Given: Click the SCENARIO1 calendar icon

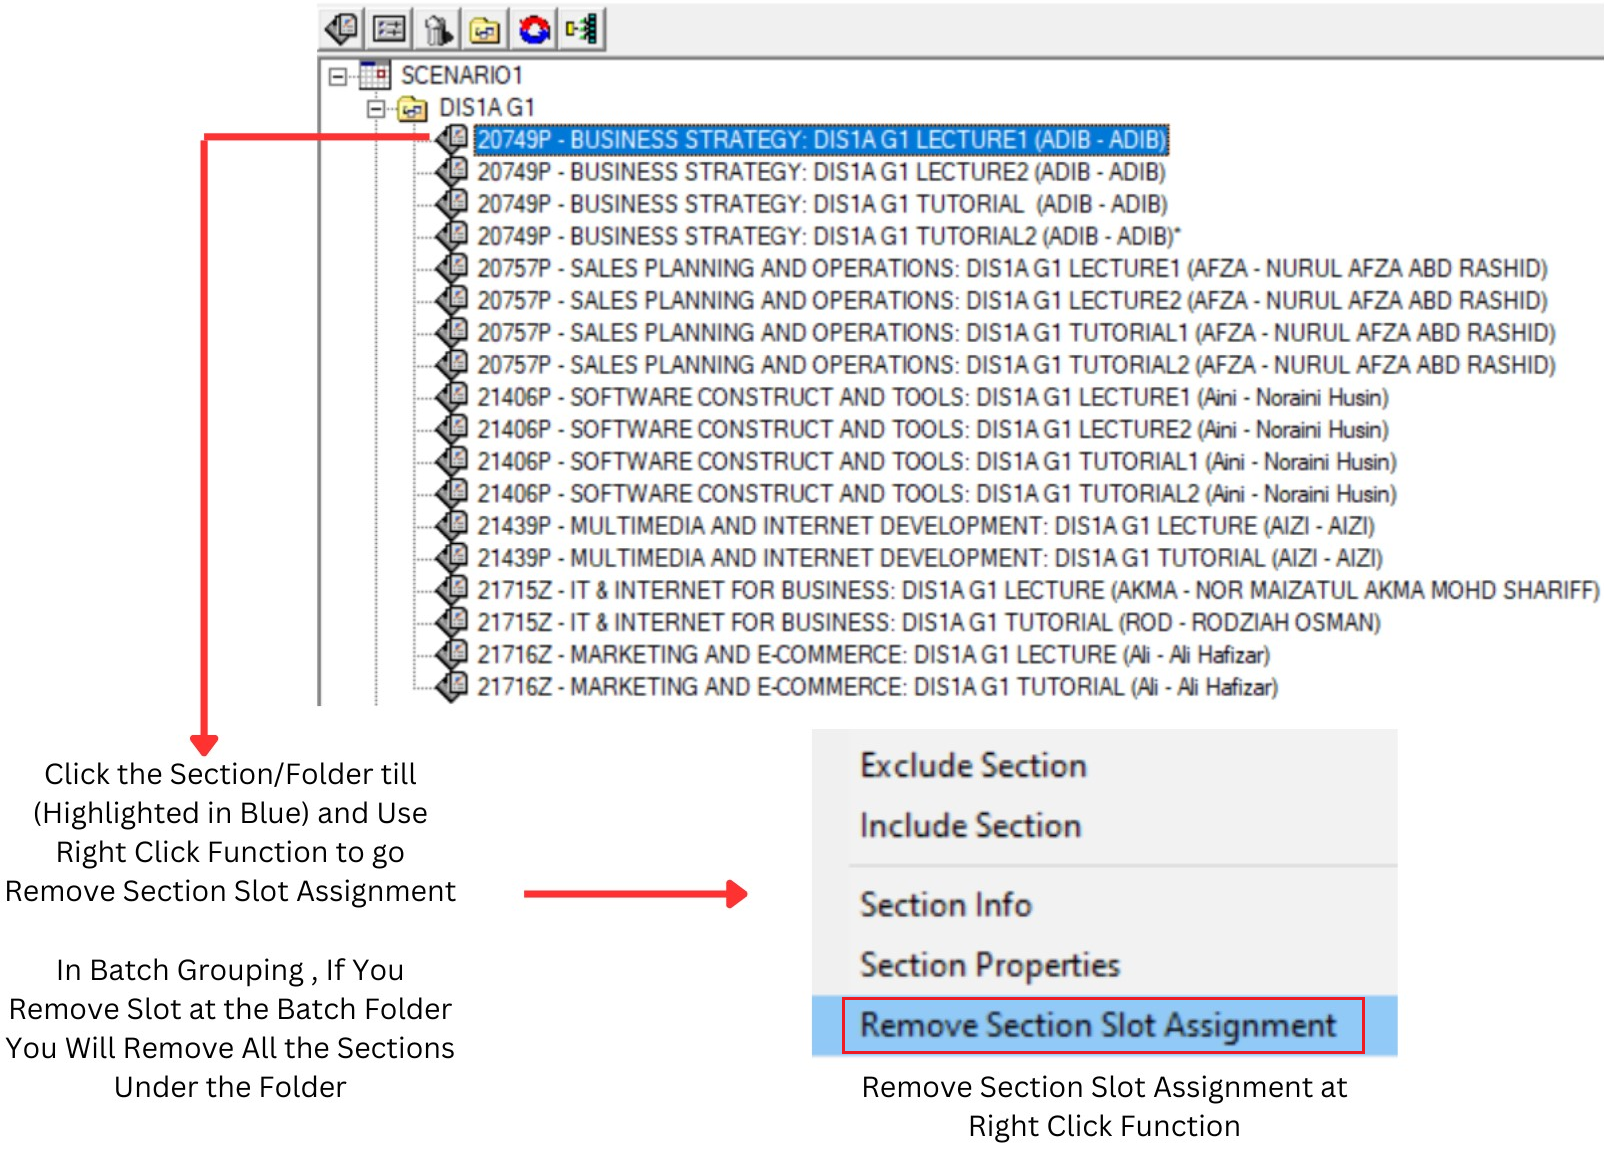Looking at the screenshot, I should [375, 75].
